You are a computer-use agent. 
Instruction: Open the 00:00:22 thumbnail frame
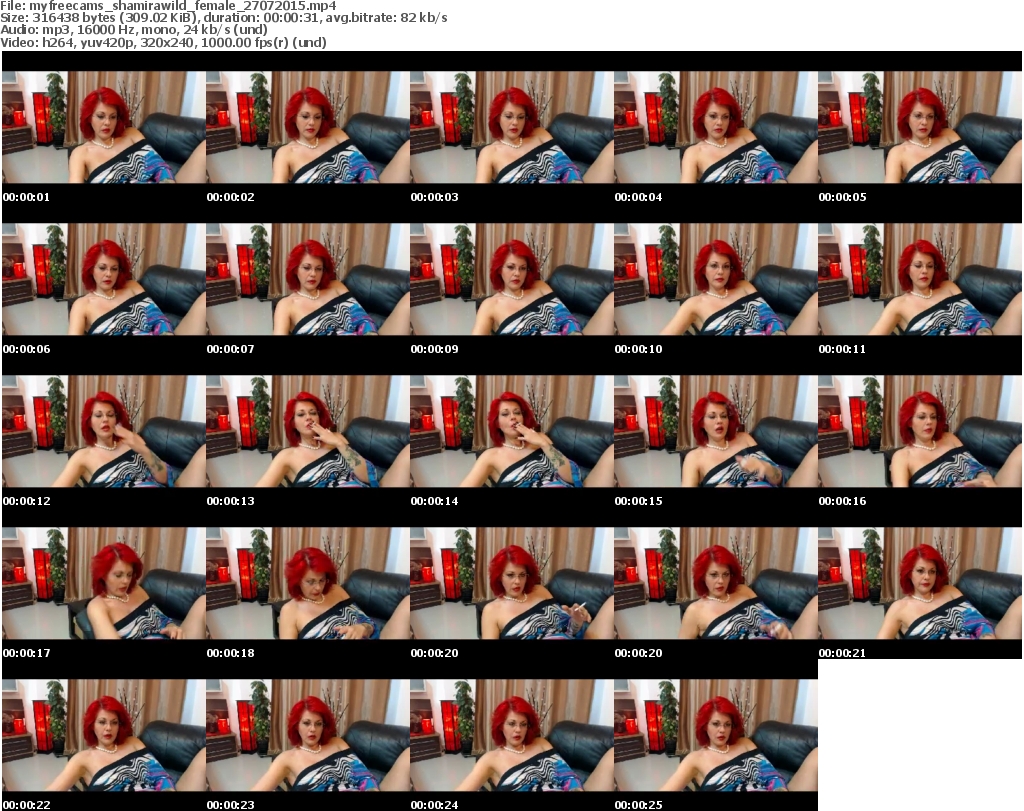[104, 735]
